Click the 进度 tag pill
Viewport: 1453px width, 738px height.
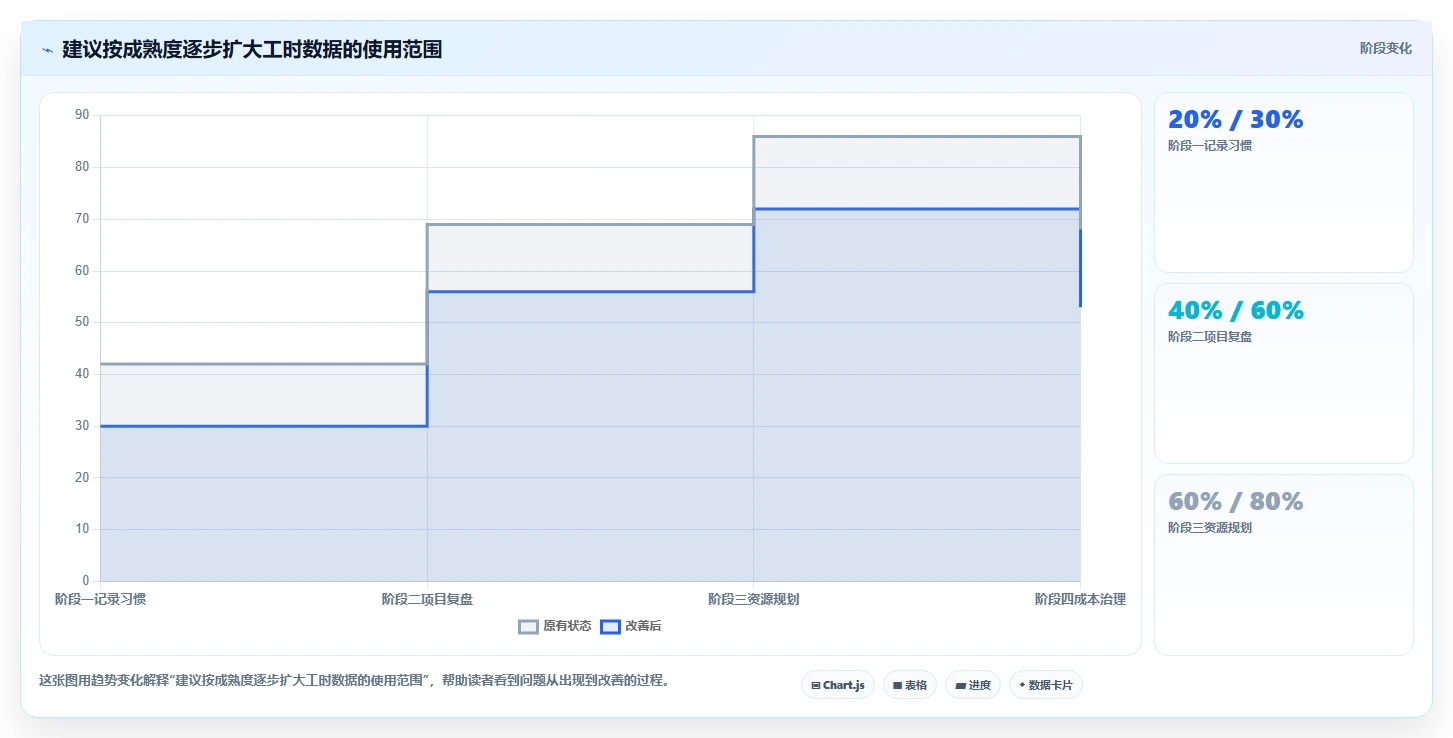(973, 685)
